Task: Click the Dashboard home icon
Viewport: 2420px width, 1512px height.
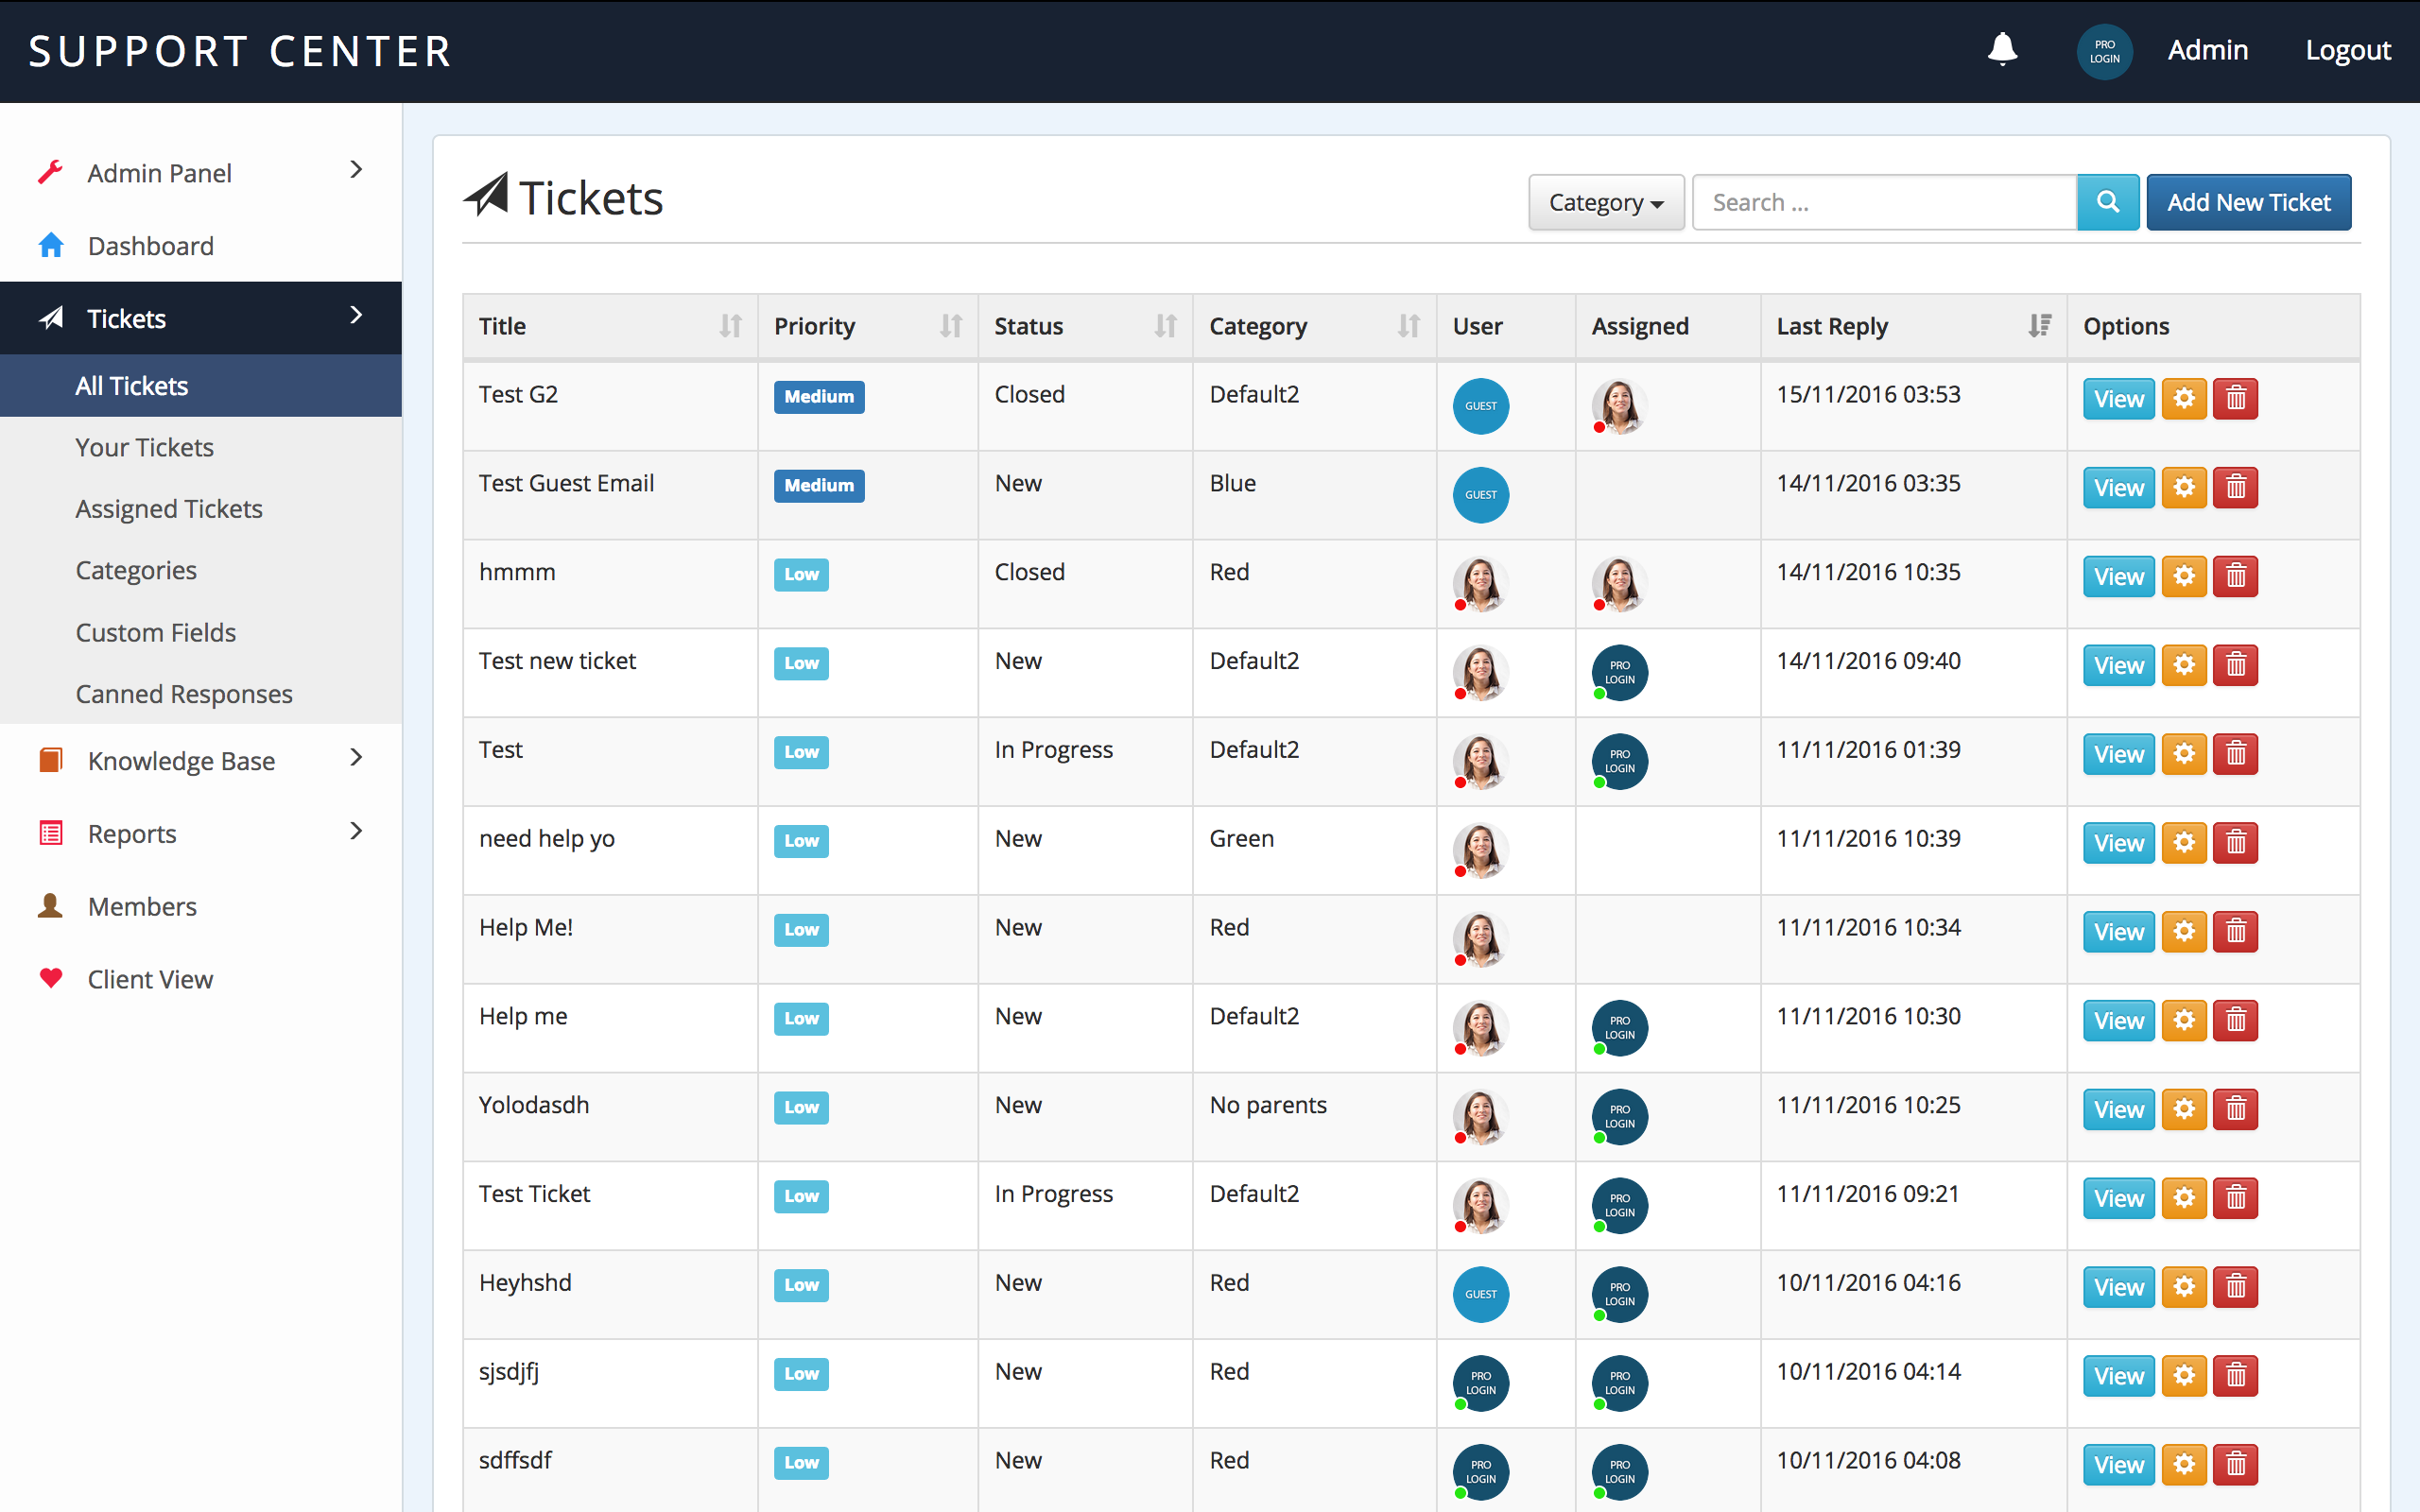Action: point(51,245)
